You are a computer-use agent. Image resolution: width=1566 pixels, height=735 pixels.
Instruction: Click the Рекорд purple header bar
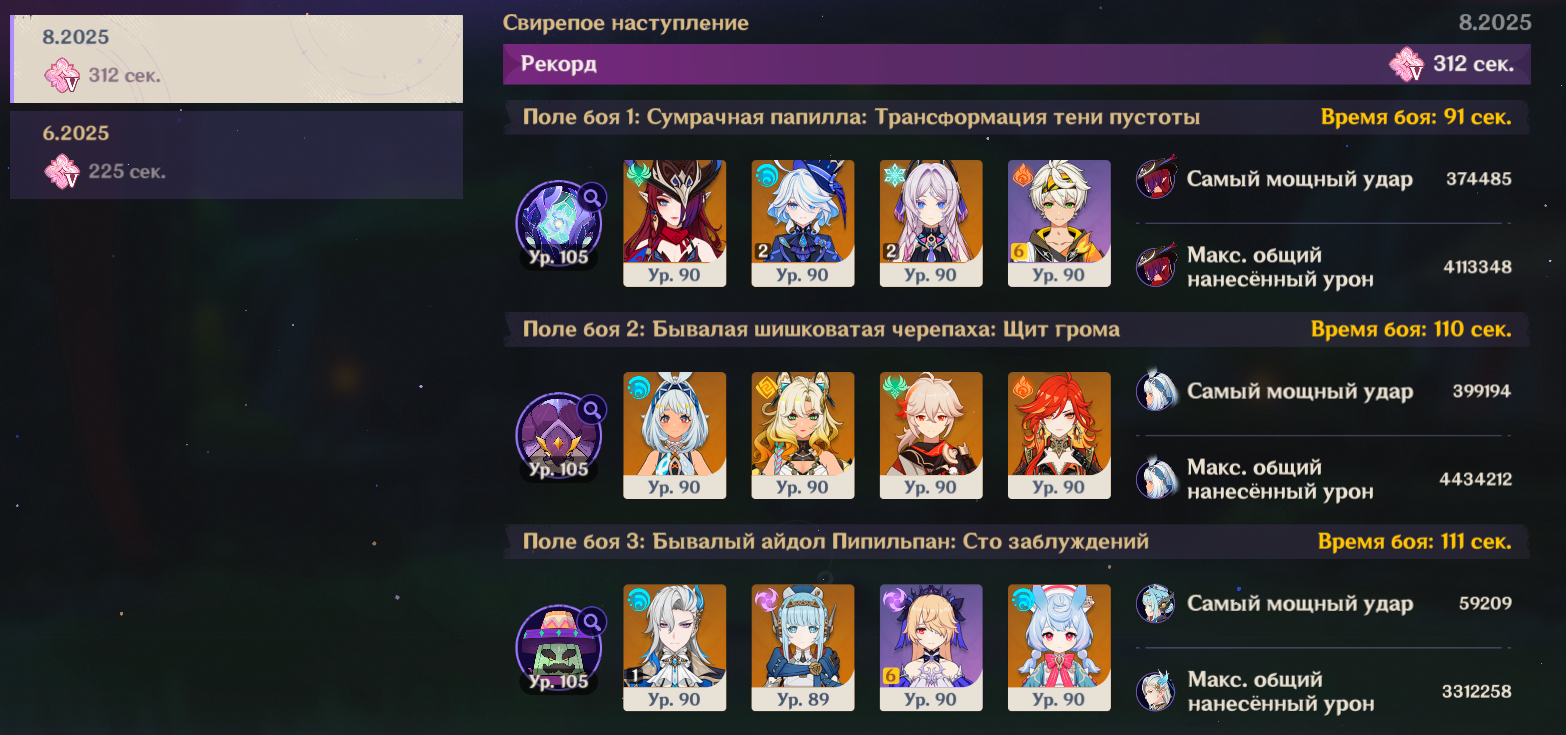[x=1016, y=65]
